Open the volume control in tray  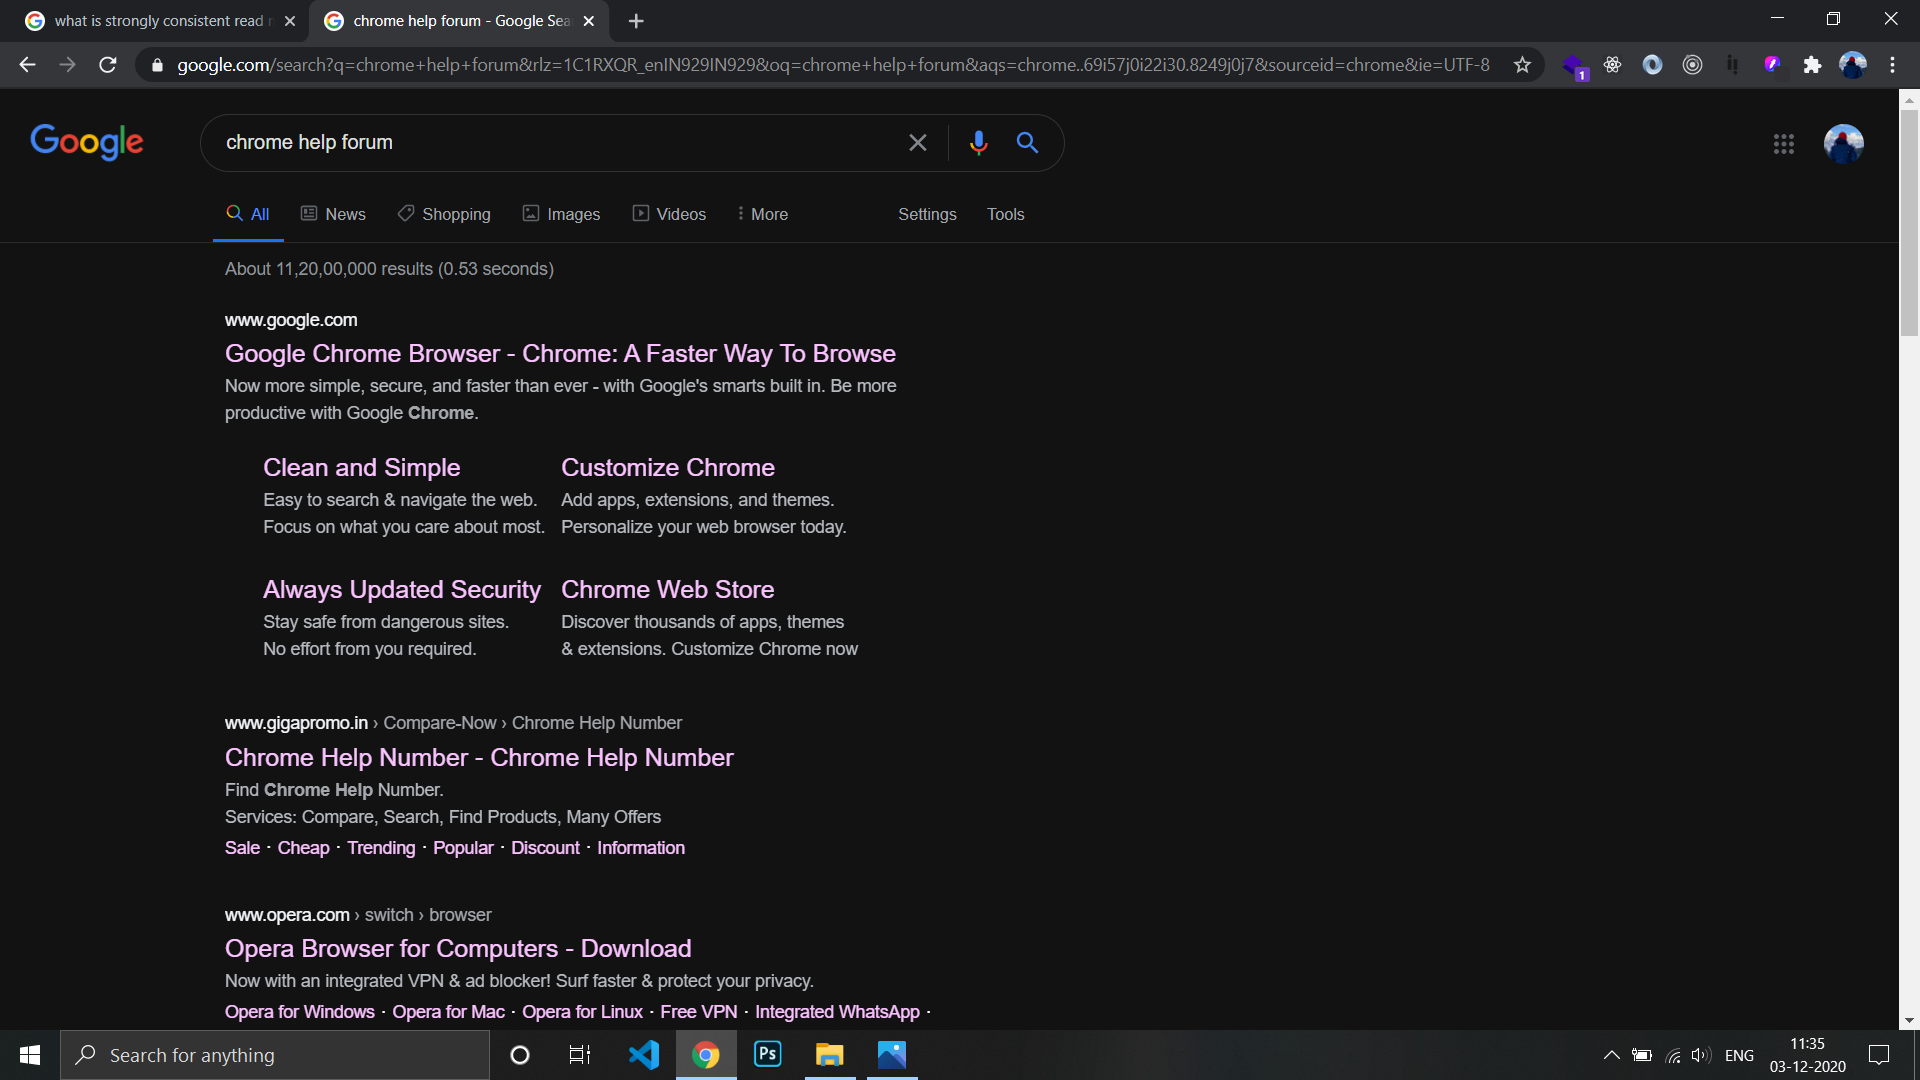pos(1701,1055)
